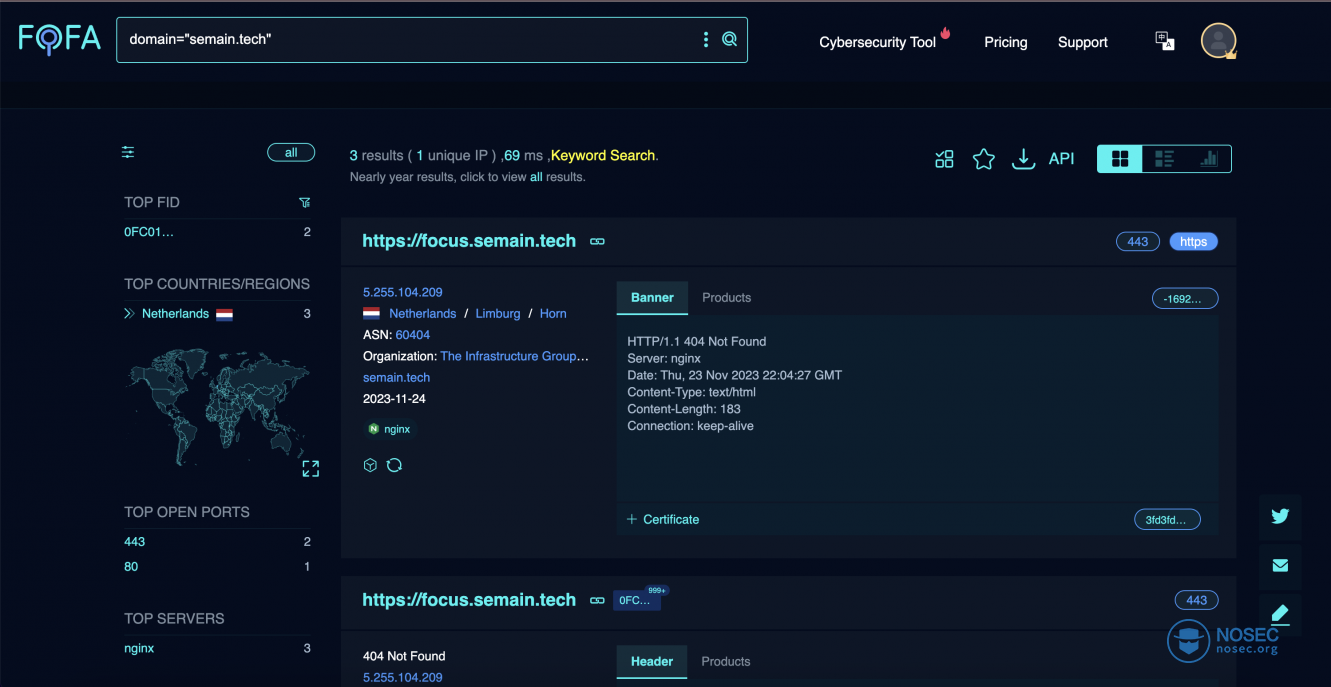The height and width of the screenshot is (687, 1331).
Task: Share via the Twitter icon
Action: point(1280,517)
